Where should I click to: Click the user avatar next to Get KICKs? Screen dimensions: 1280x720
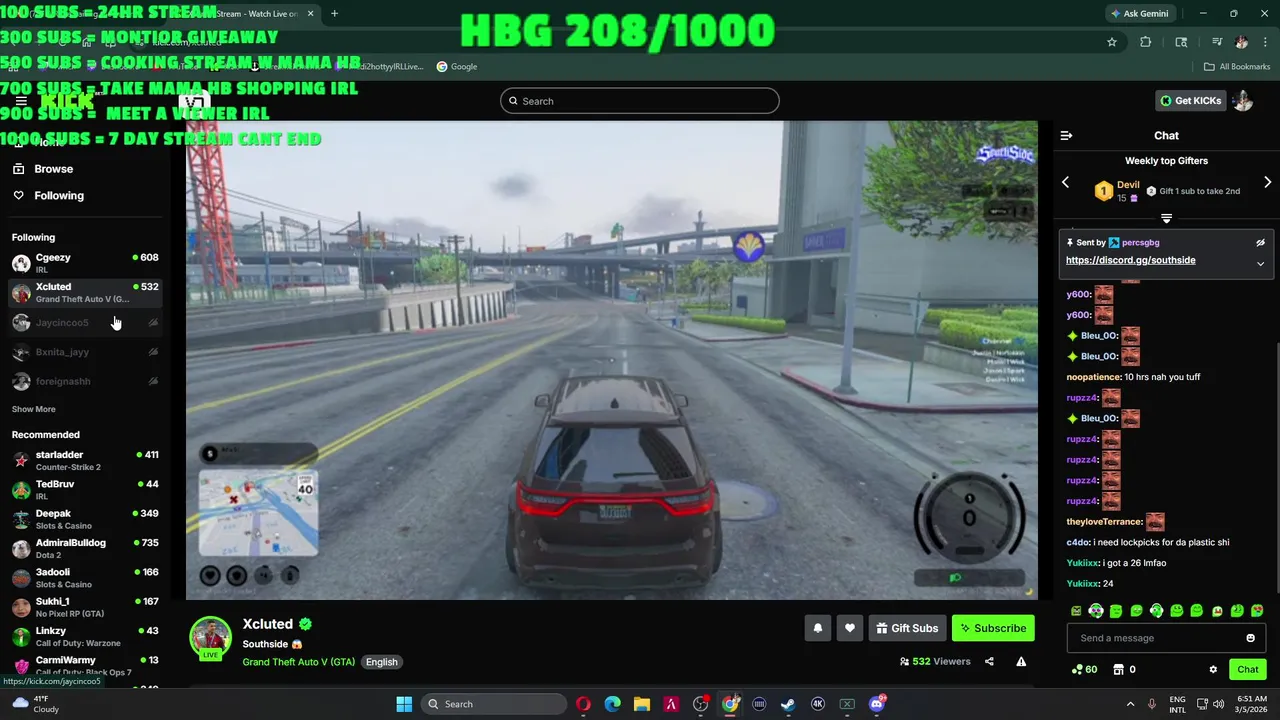(1243, 100)
